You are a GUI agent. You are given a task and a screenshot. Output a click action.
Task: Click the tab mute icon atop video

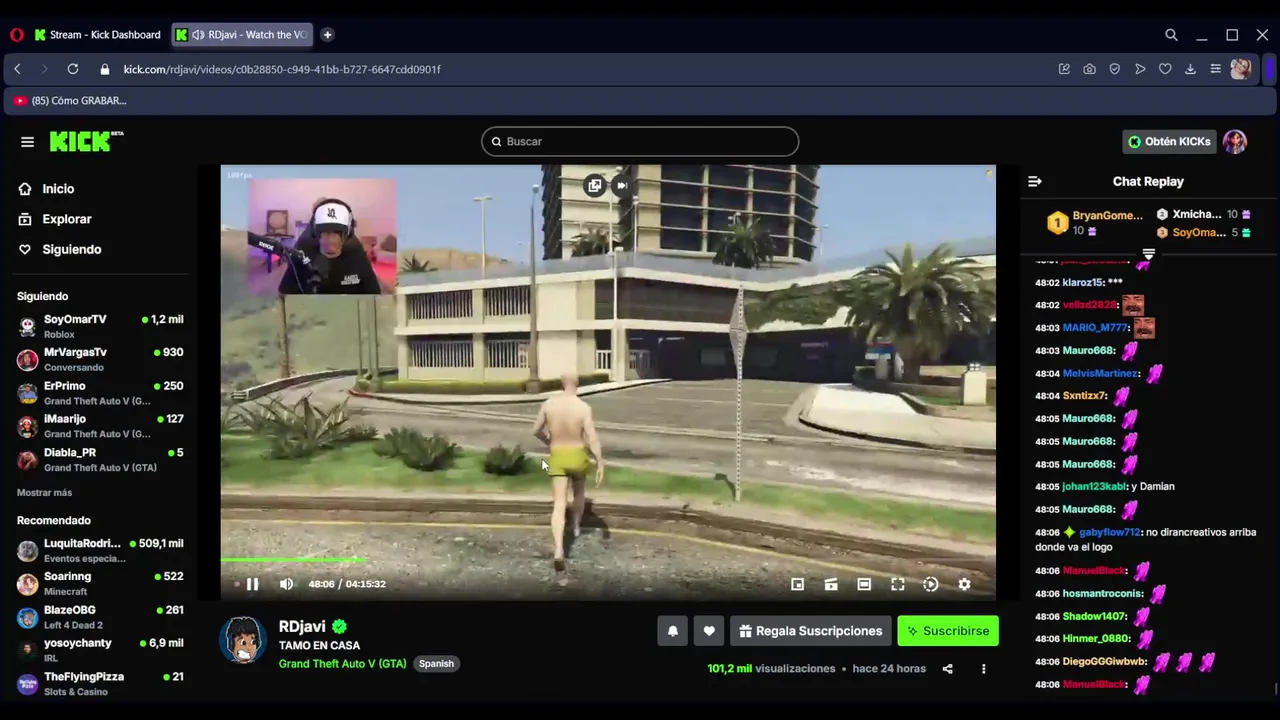coord(621,185)
